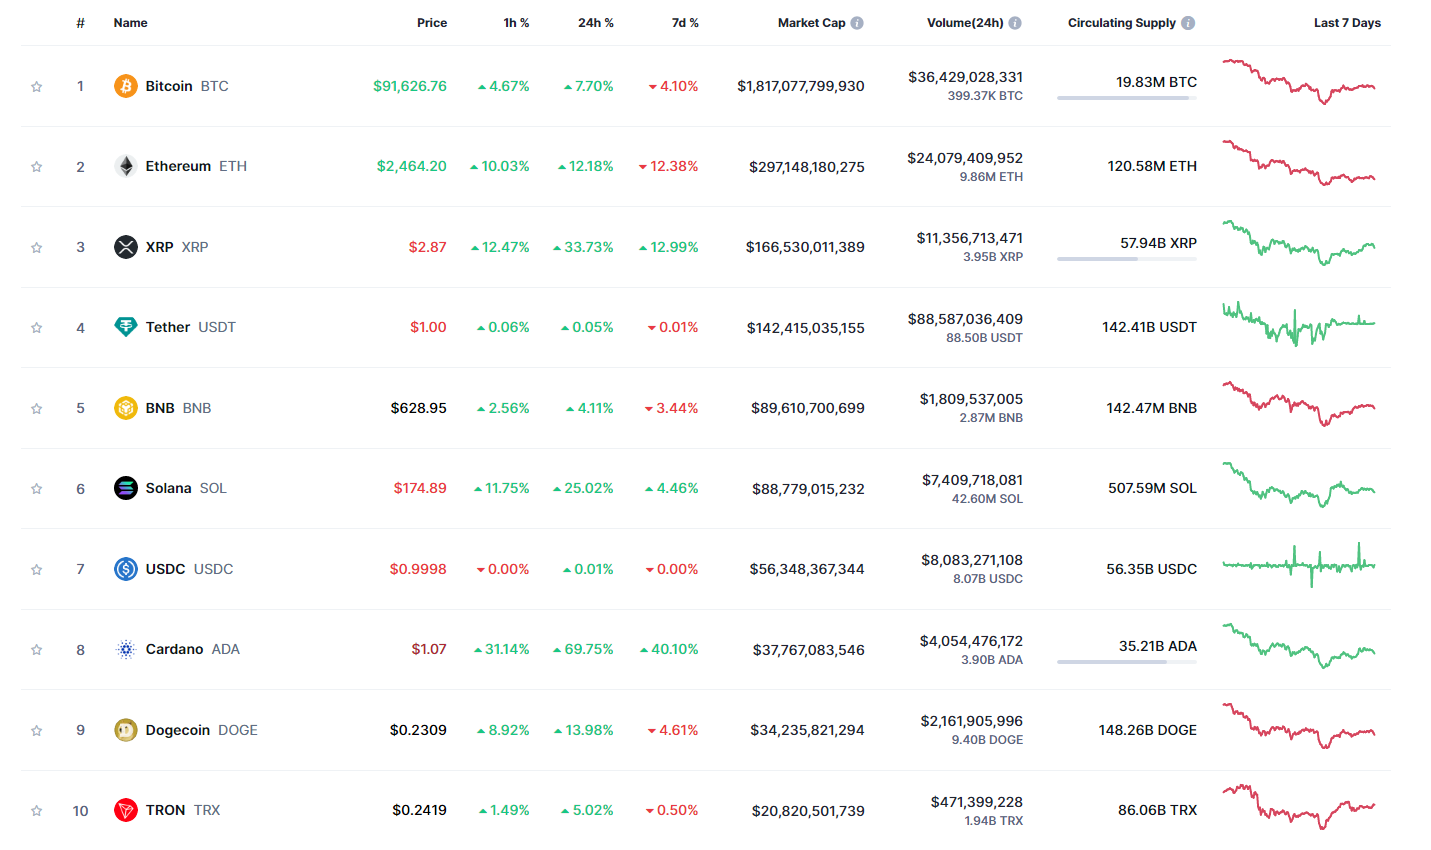Open the Ethereum ETH coin page

[x=196, y=166]
